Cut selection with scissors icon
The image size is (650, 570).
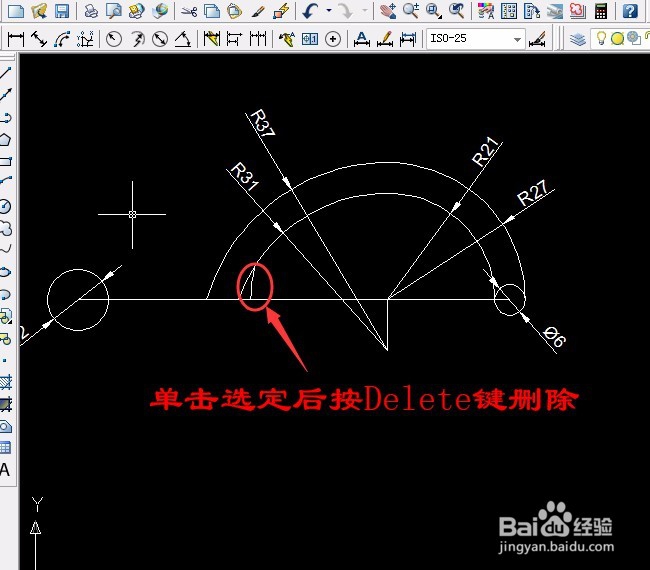(189, 11)
